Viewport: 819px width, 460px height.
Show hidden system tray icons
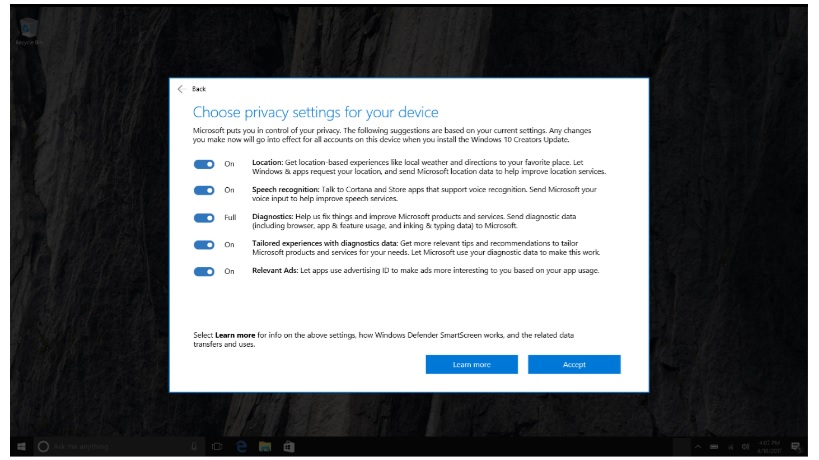(698, 447)
